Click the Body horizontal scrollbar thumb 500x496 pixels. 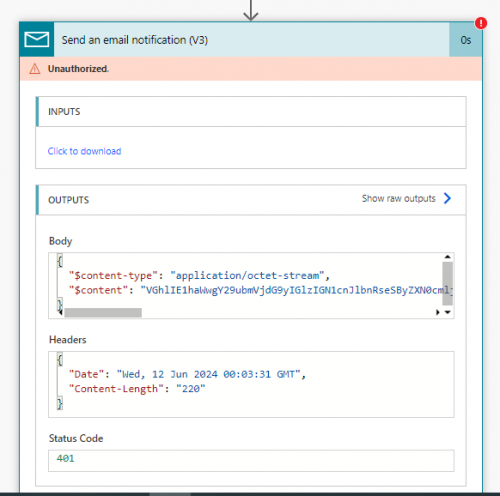tap(103, 313)
